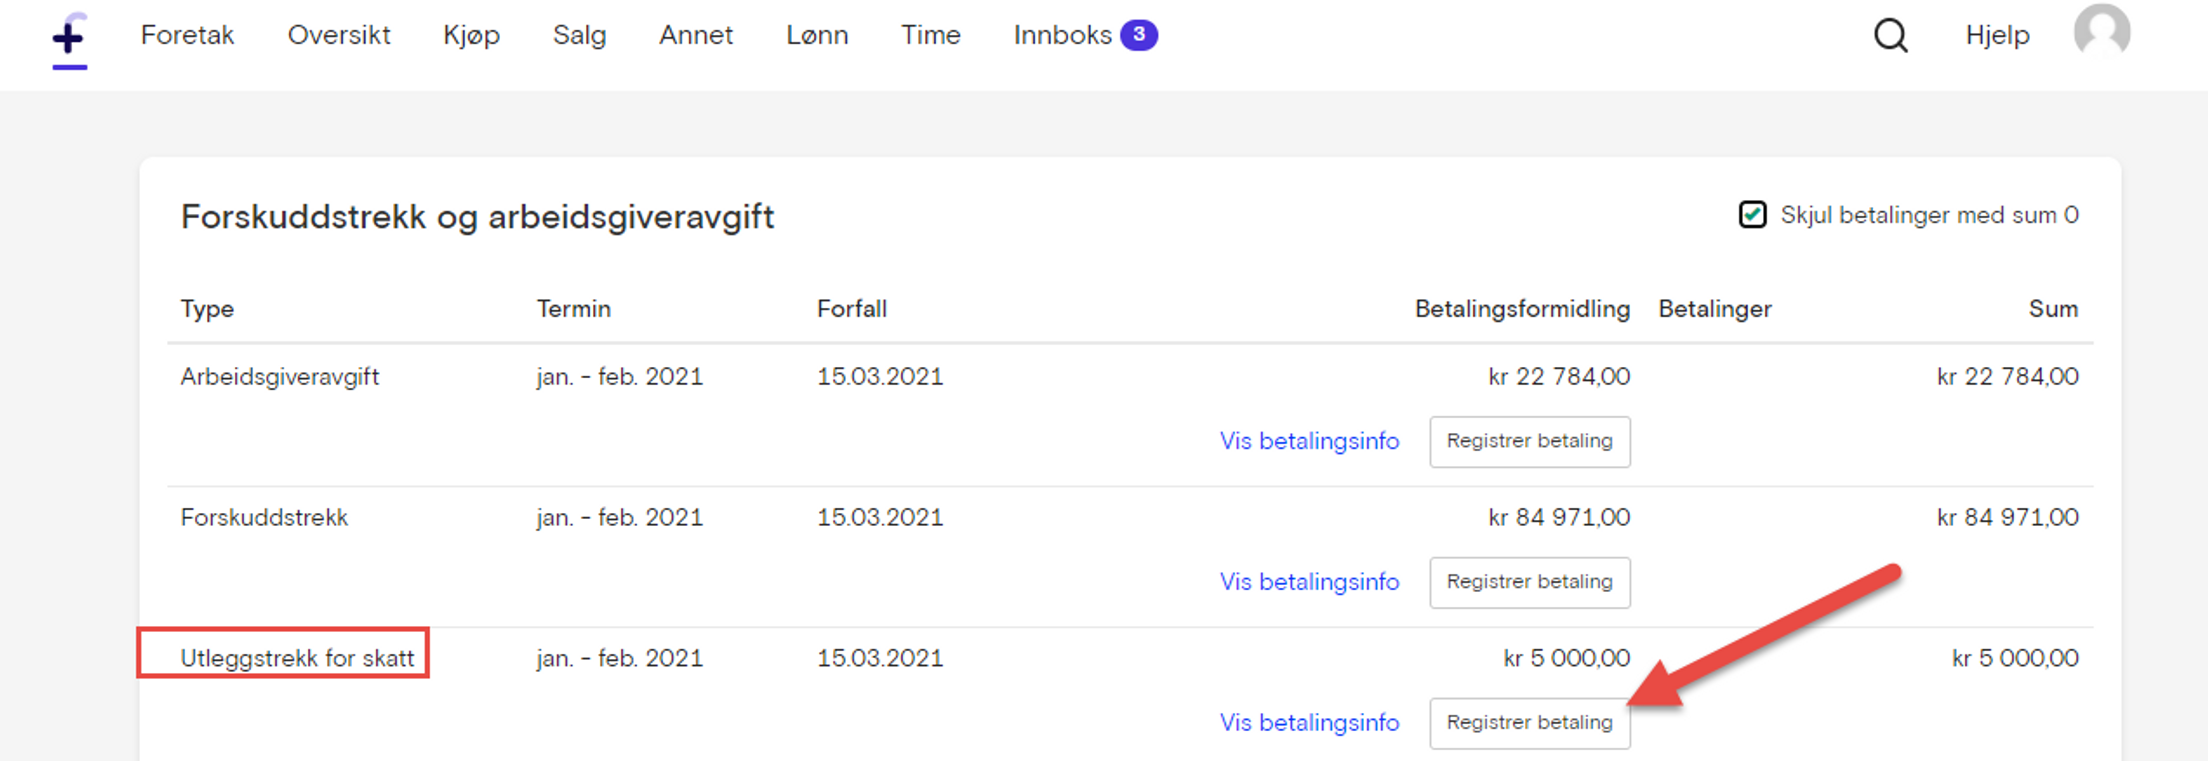This screenshot has height=761, width=2208.
Task: Open Hjelp in the top bar
Action: tap(1997, 35)
